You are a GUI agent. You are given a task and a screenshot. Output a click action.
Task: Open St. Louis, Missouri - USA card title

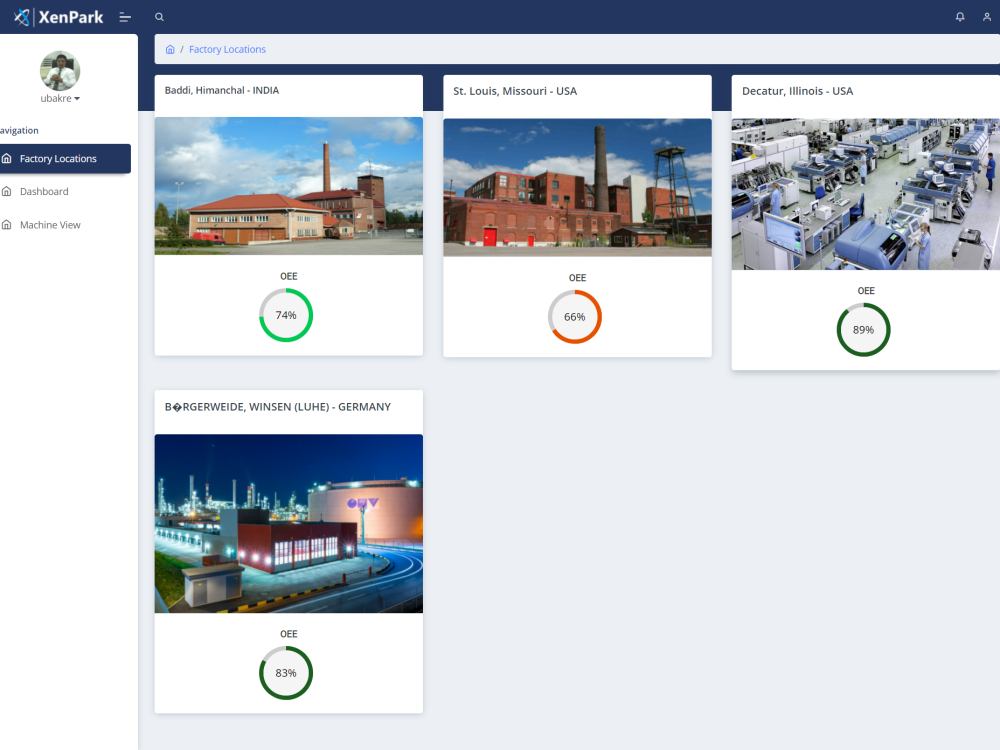[x=515, y=91]
